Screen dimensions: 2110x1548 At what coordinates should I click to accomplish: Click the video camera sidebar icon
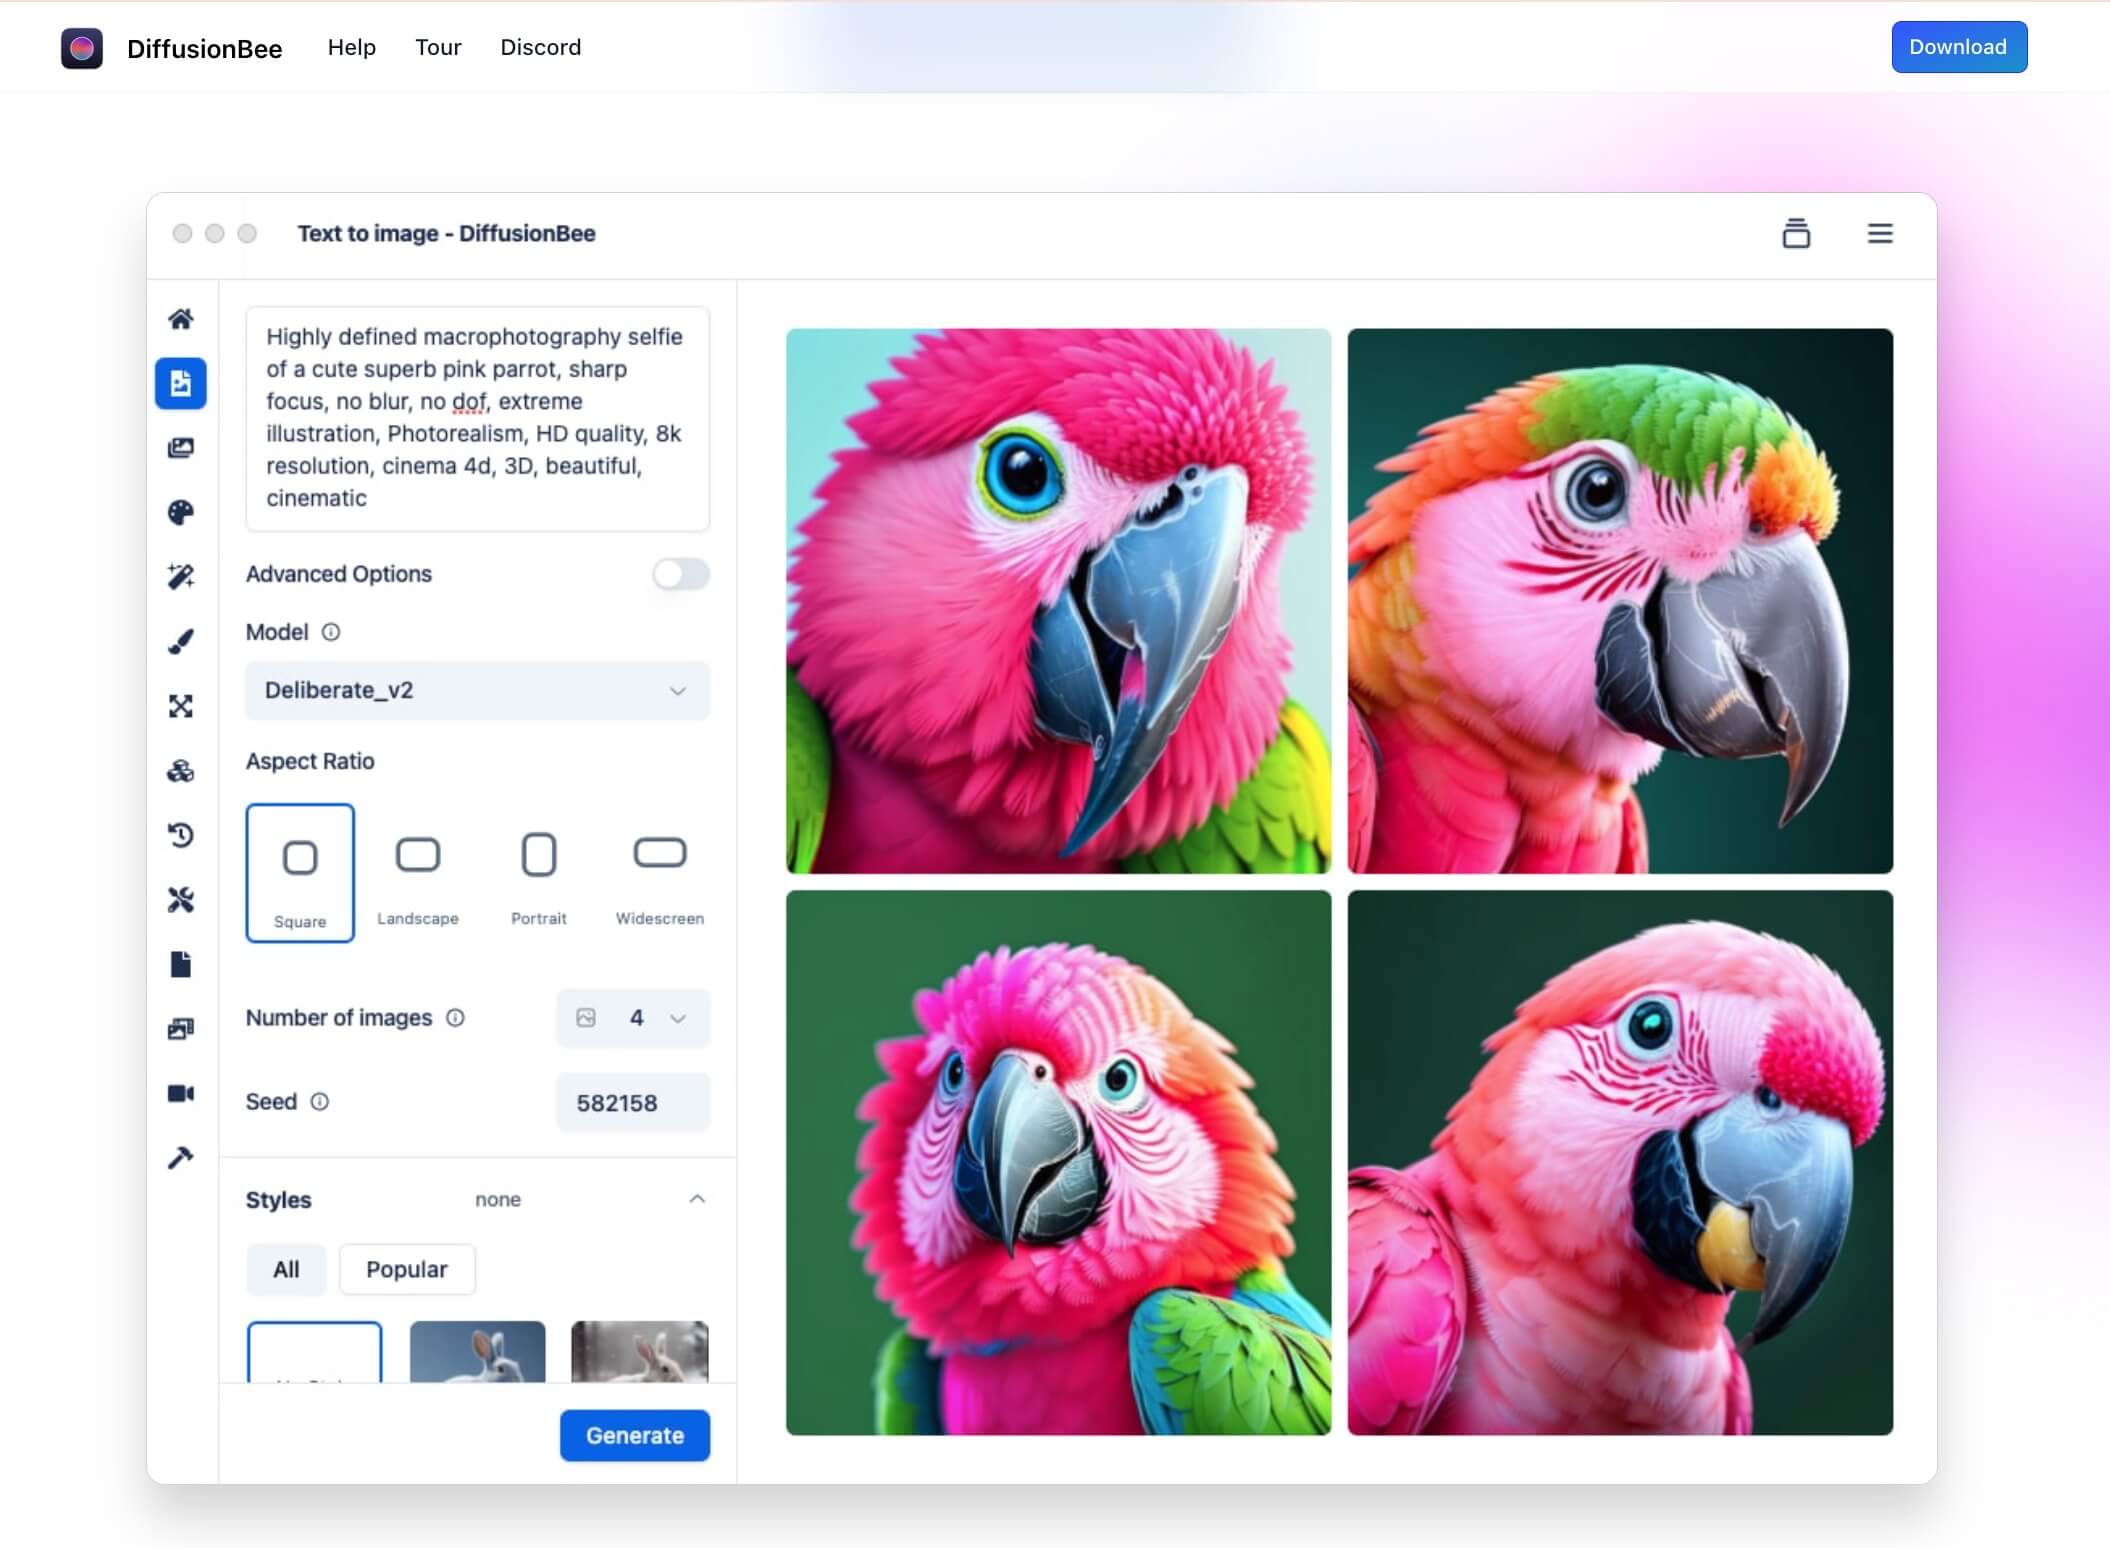(x=181, y=1093)
